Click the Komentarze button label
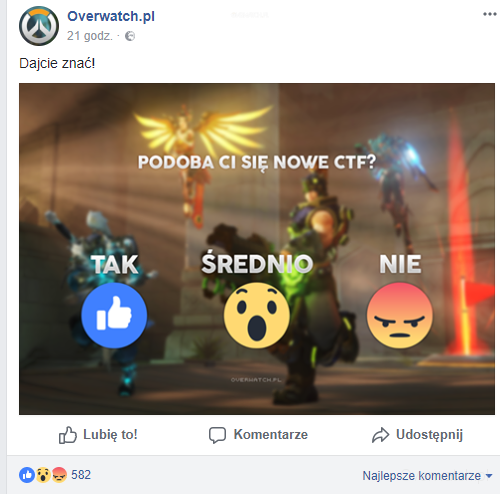The image size is (500, 494). coord(271,434)
